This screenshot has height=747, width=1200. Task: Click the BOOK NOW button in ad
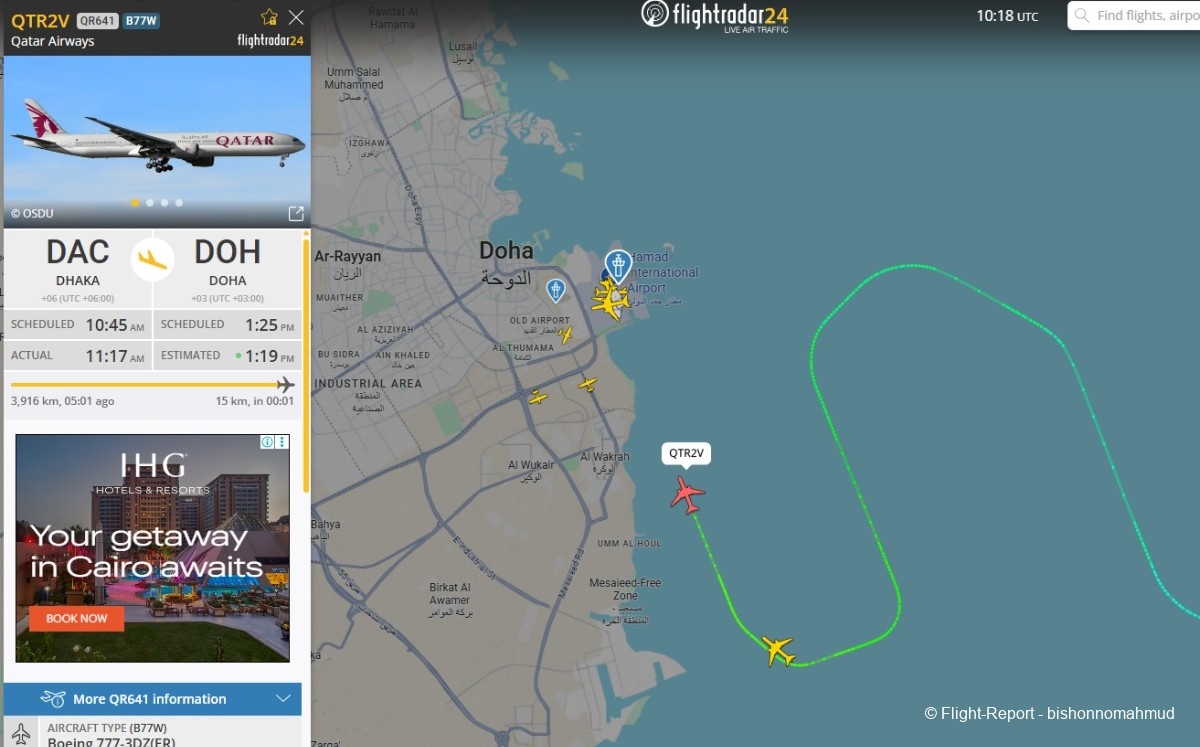(x=77, y=618)
